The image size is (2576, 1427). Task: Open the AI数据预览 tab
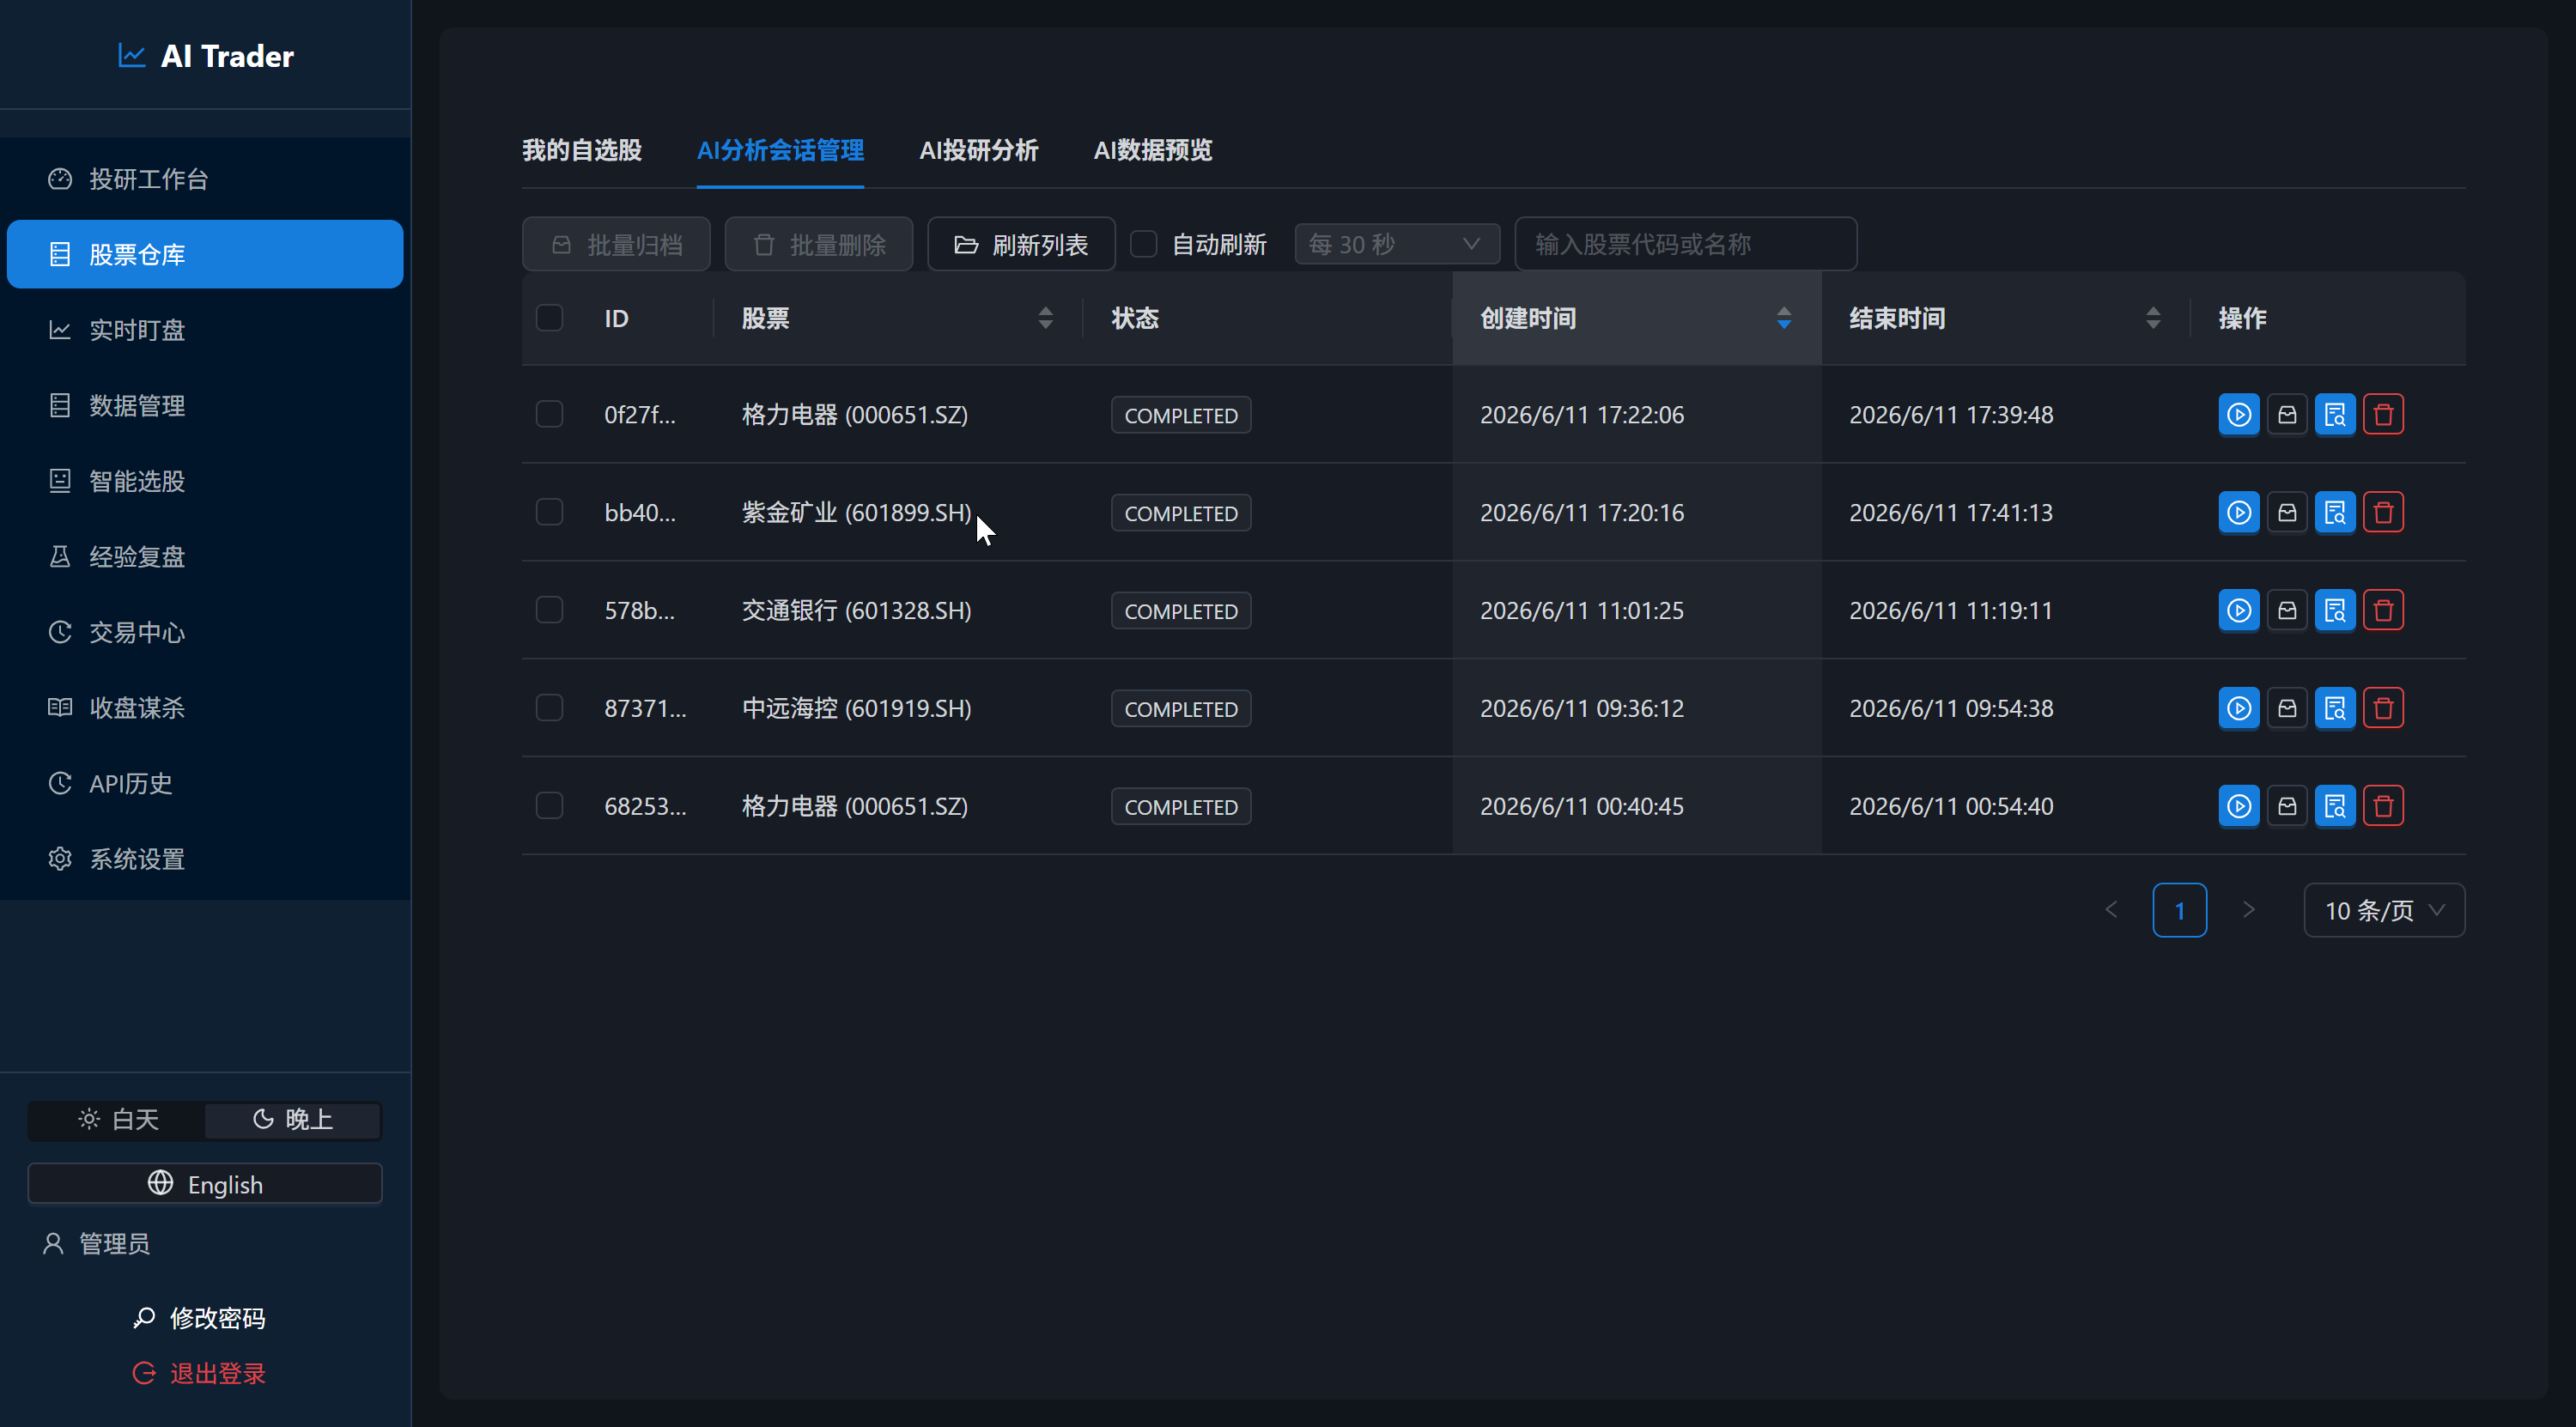(x=1152, y=150)
